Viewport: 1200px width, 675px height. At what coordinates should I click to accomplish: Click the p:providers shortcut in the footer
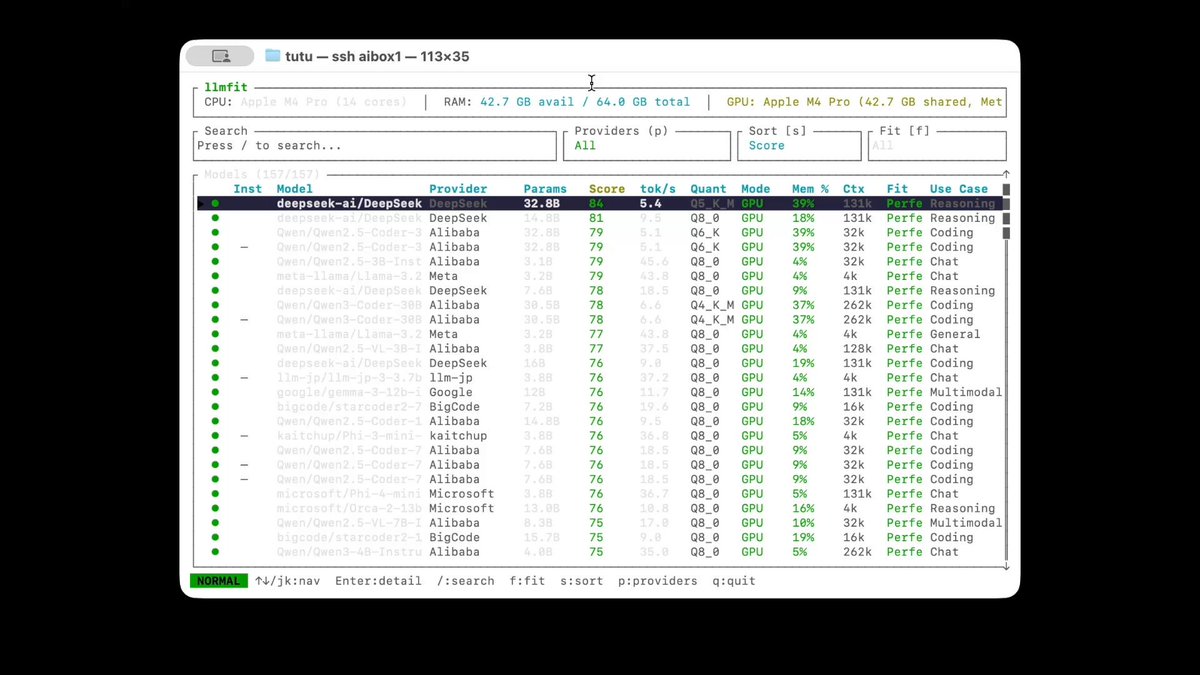click(657, 581)
